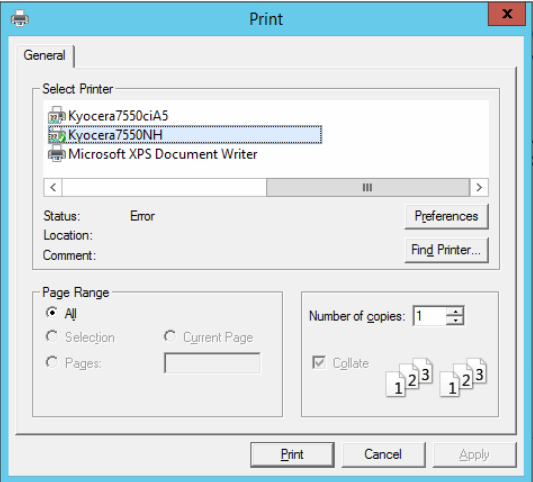Click the Pages range input field
The height and width of the screenshot is (482, 533).
coord(212,363)
